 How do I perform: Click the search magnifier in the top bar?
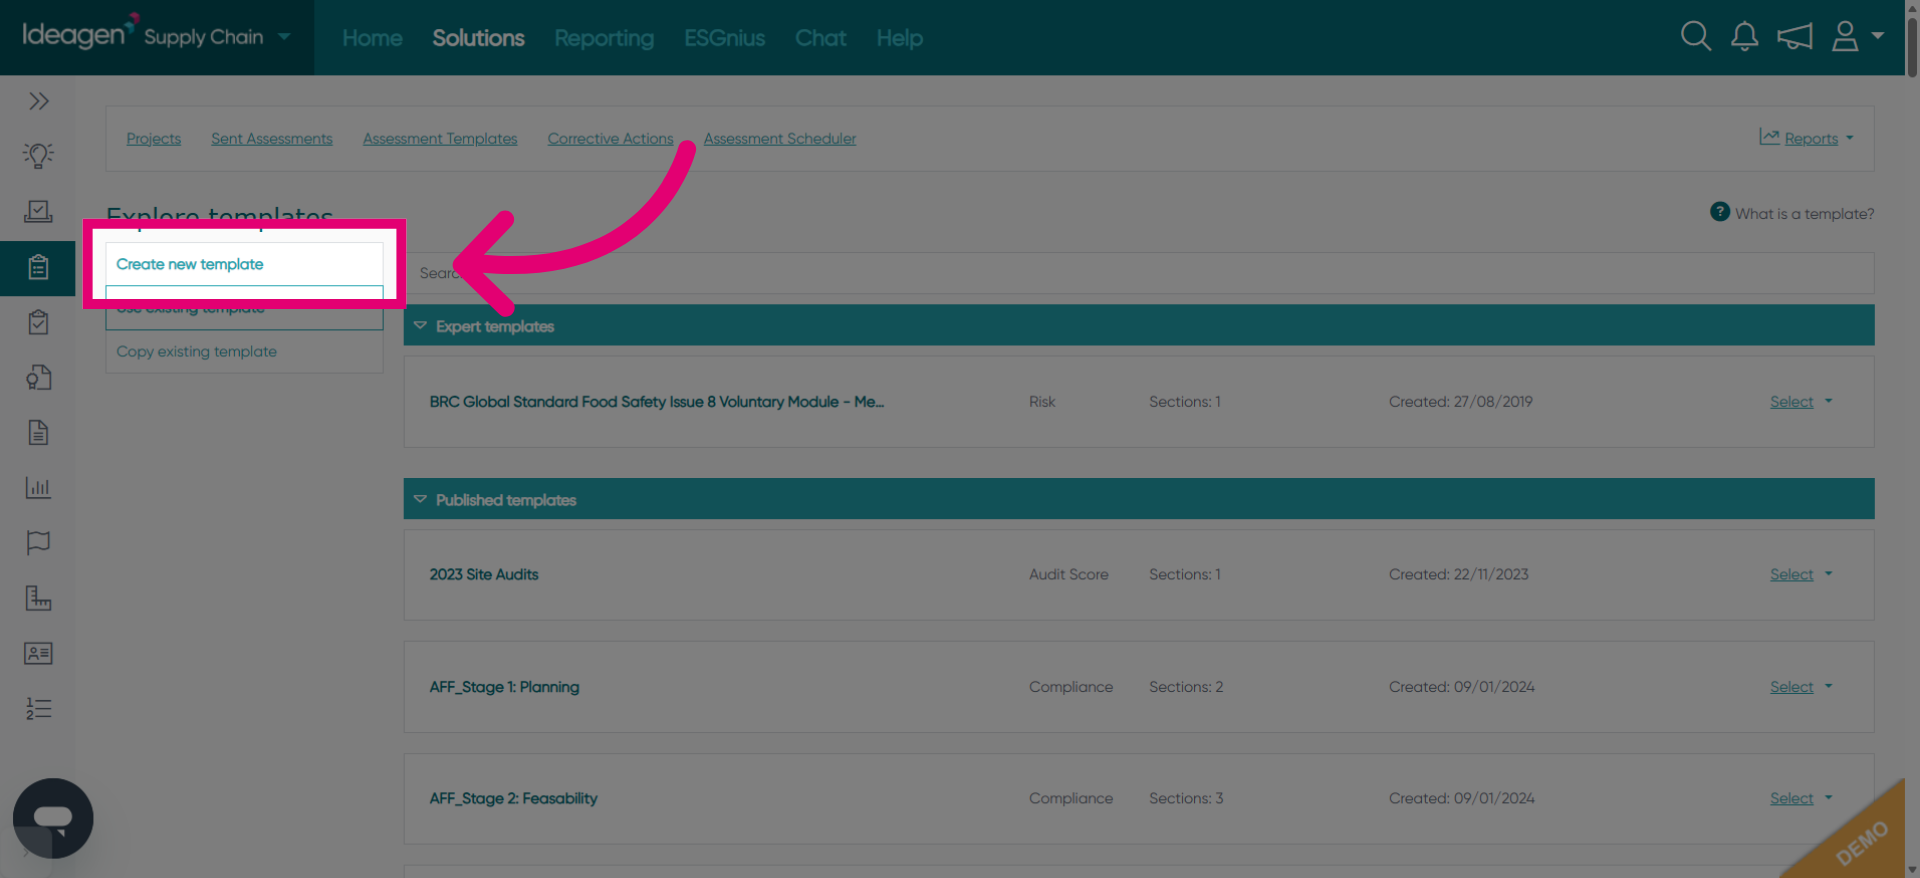1695,37
